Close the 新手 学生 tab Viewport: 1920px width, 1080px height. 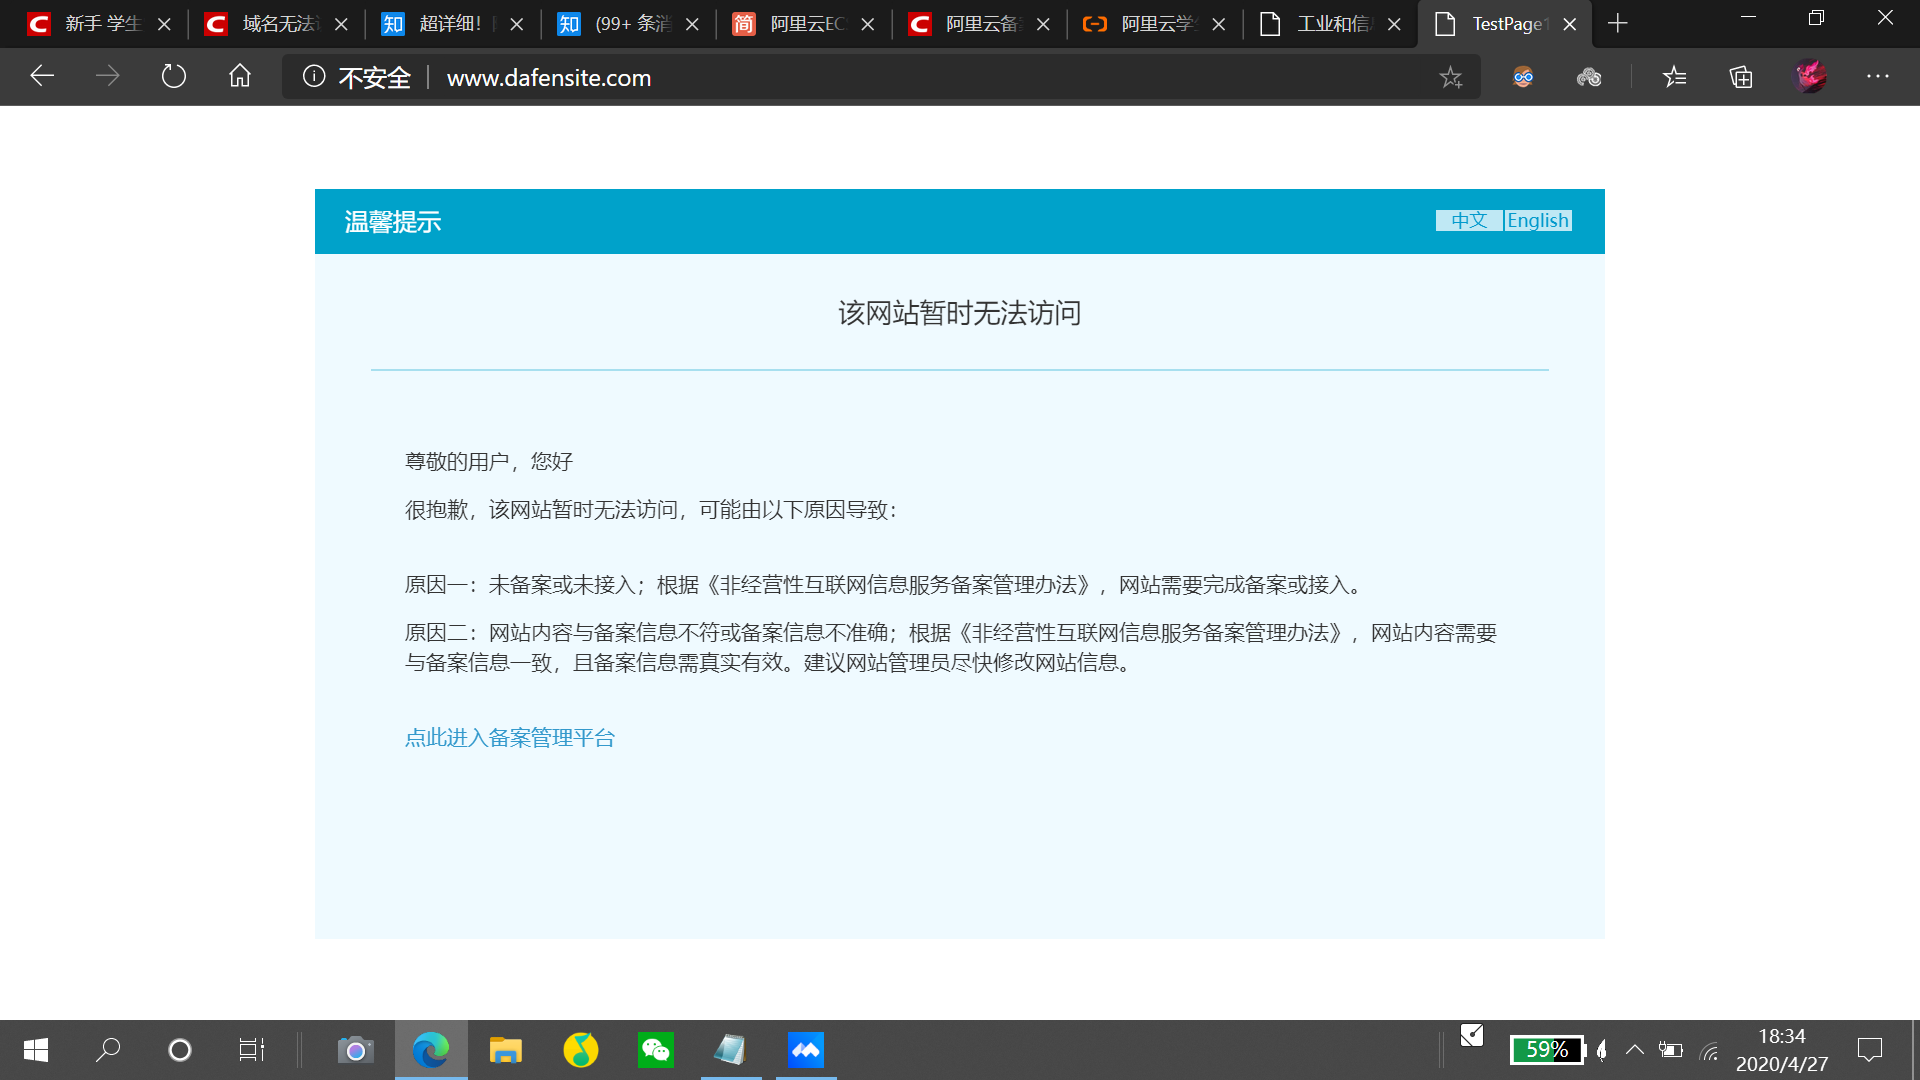tap(164, 24)
